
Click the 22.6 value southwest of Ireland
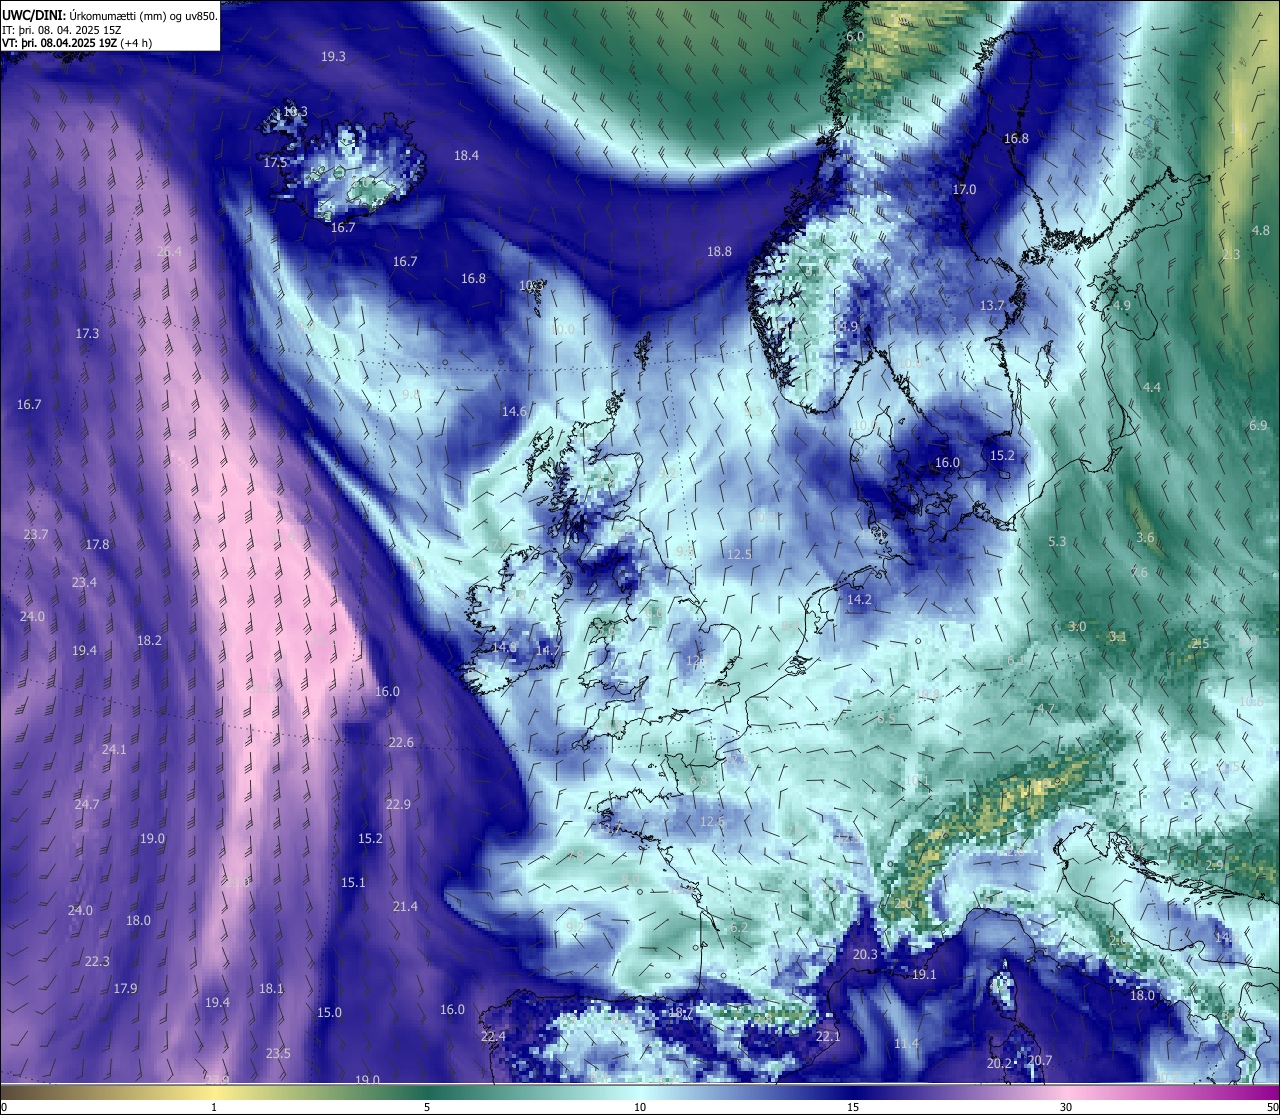coord(401,743)
